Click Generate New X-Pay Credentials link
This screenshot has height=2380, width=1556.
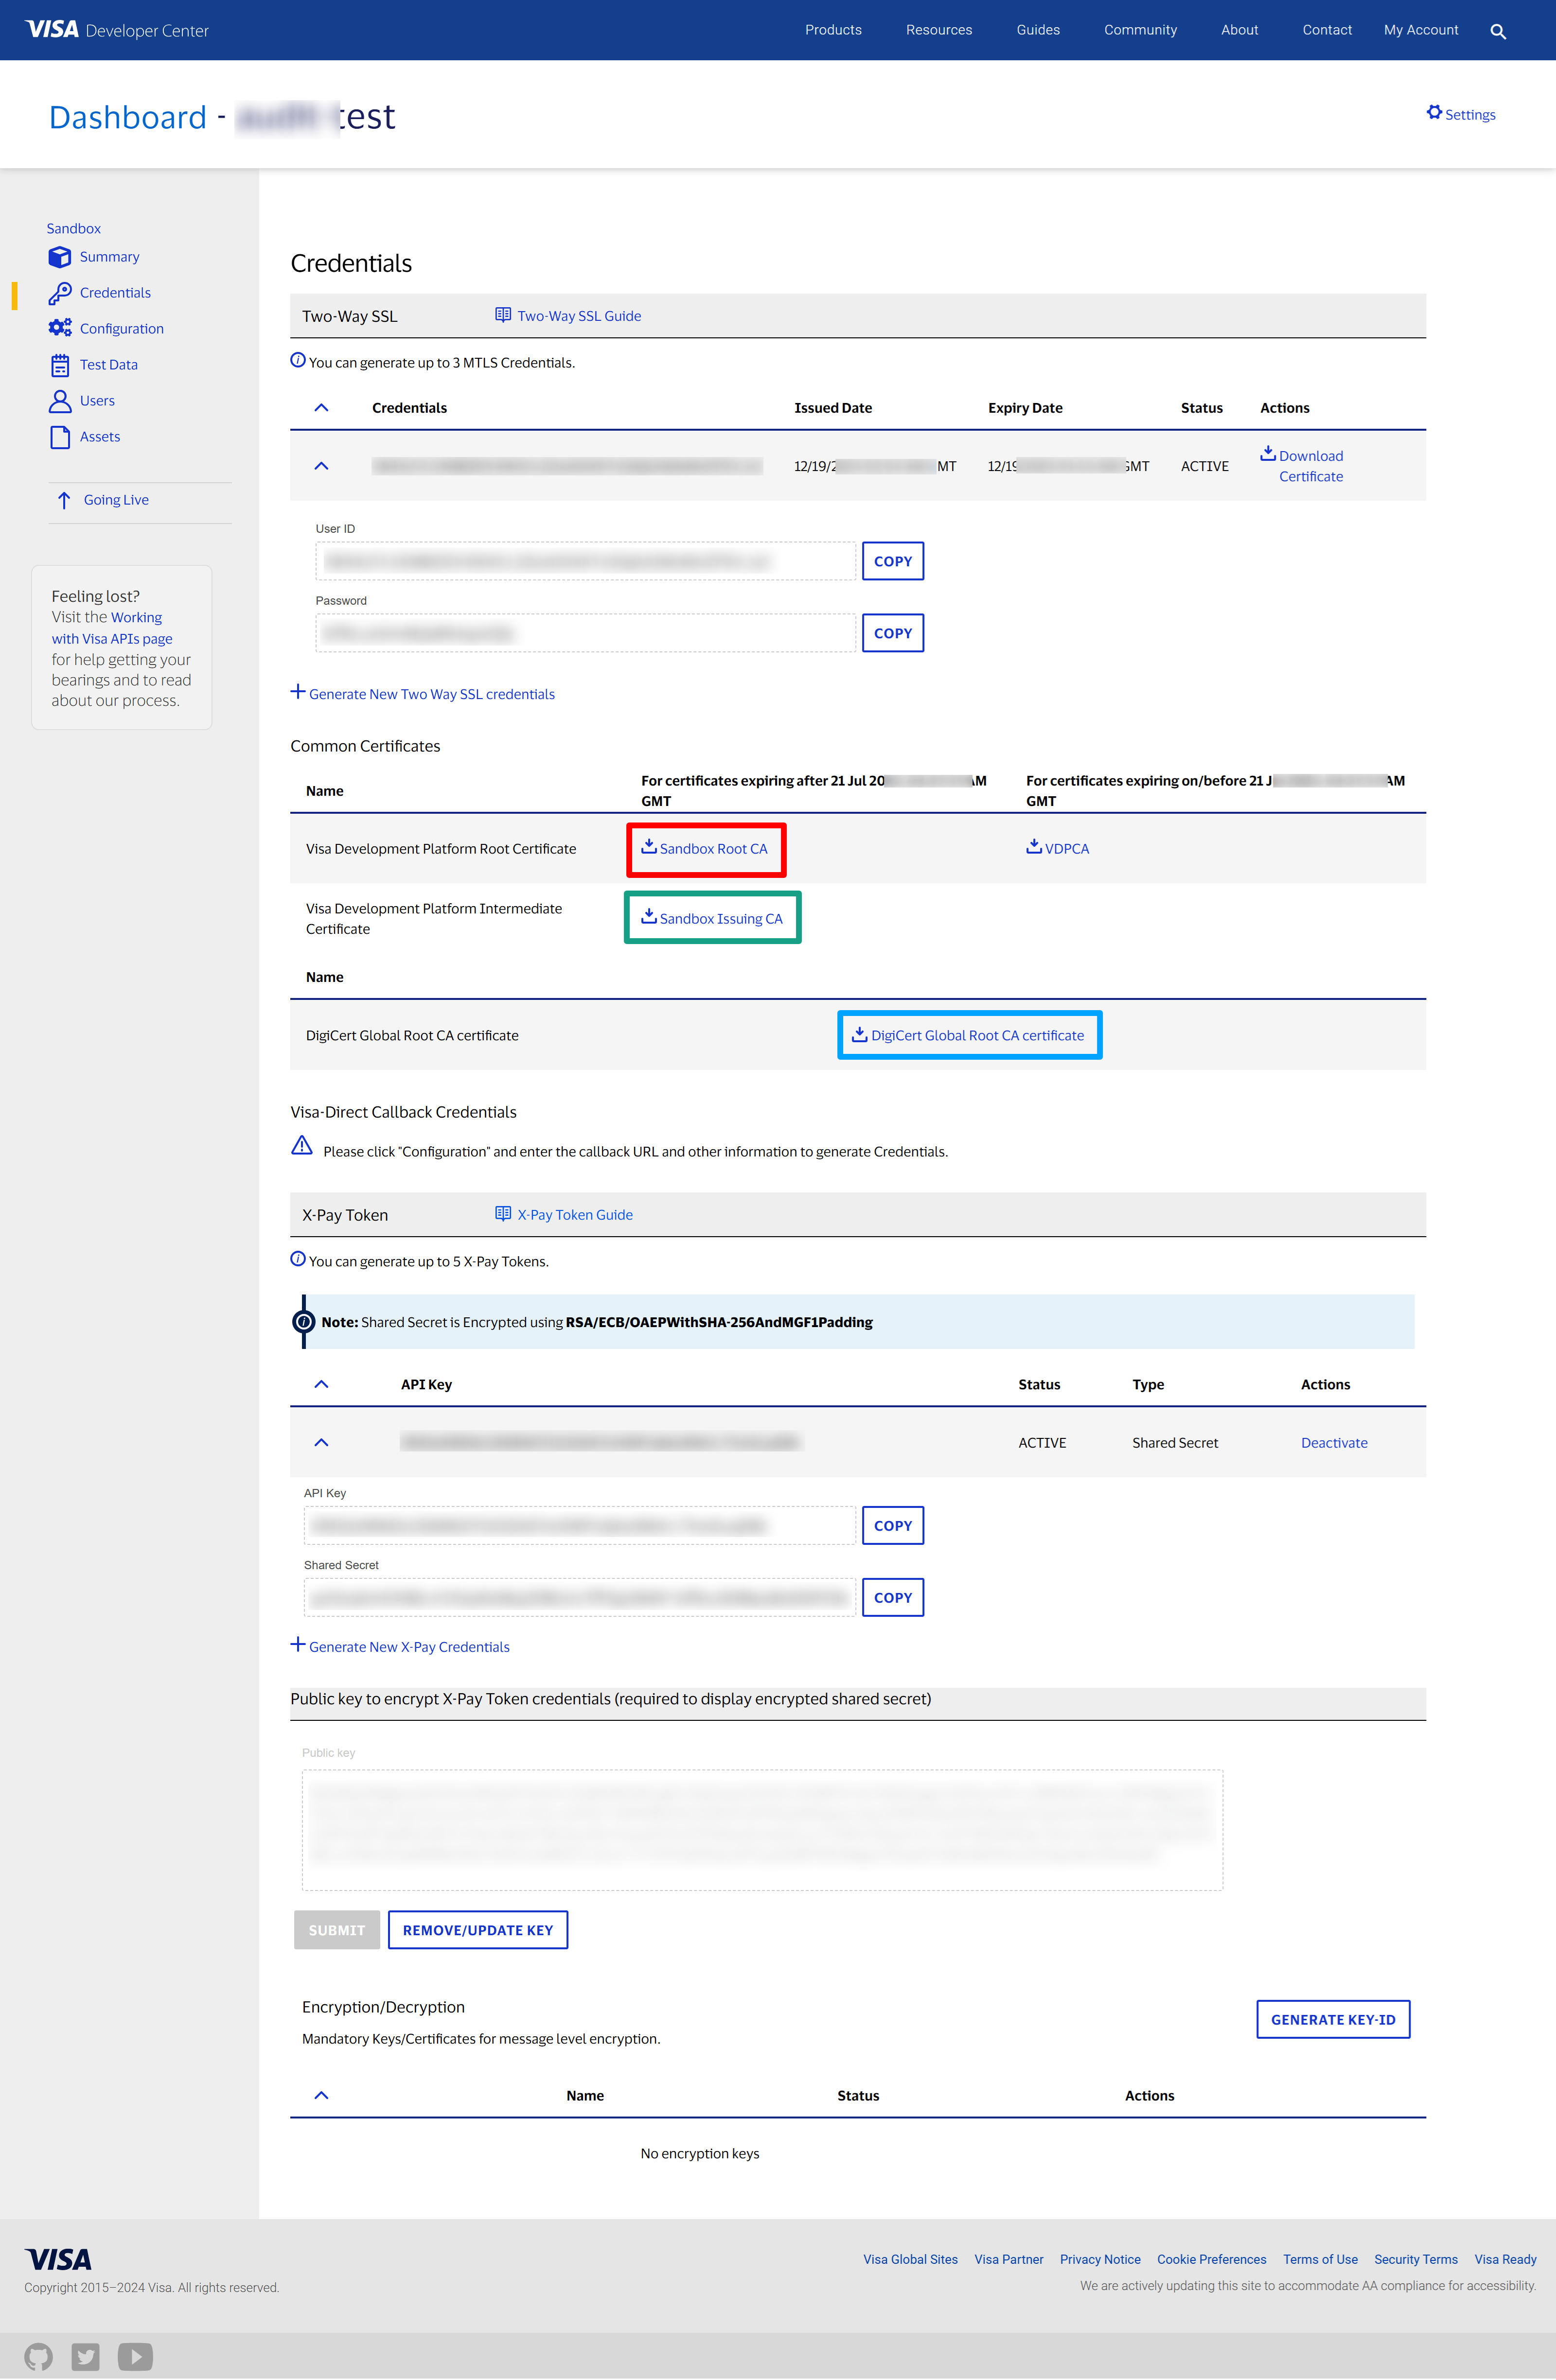pos(409,1647)
